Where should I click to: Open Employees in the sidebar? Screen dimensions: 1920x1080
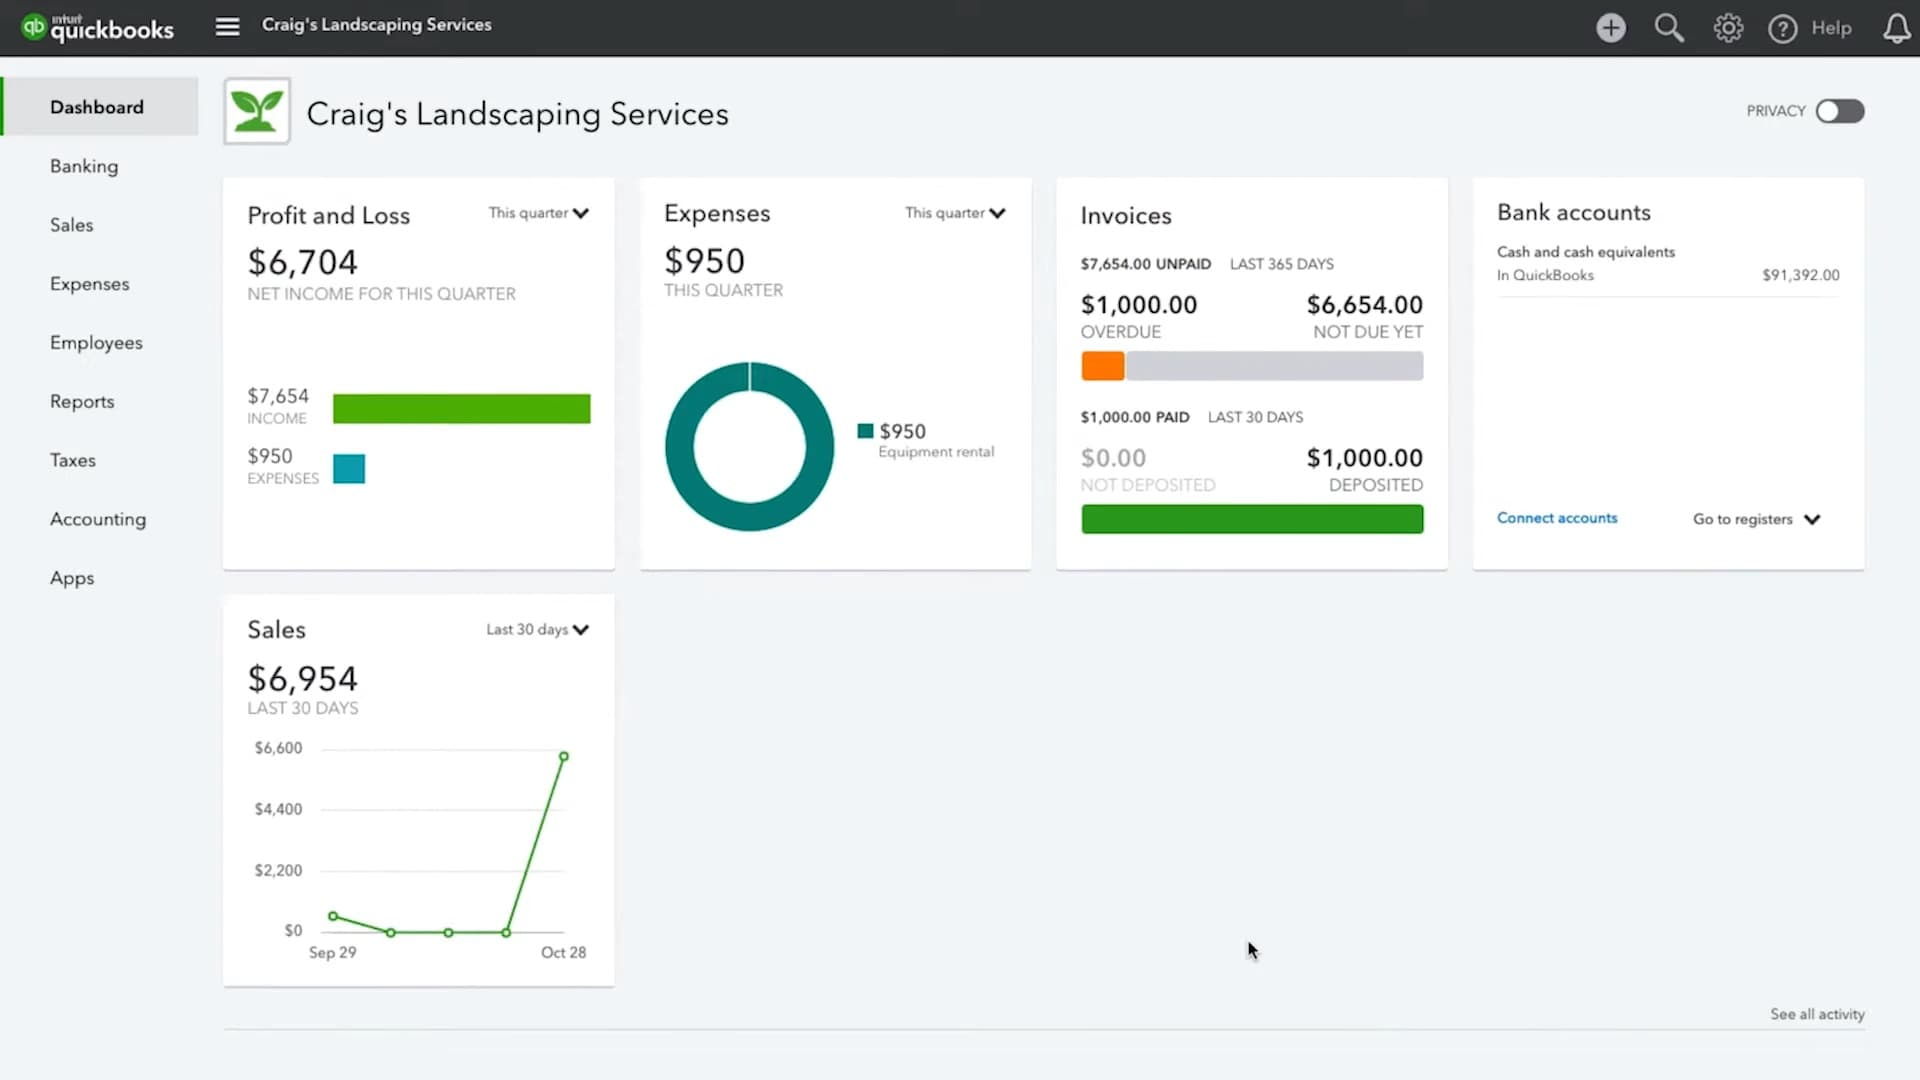(x=96, y=343)
